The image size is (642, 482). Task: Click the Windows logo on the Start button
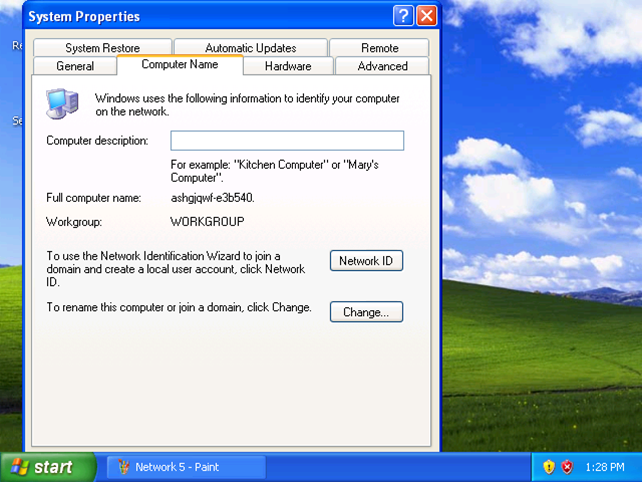(20, 467)
